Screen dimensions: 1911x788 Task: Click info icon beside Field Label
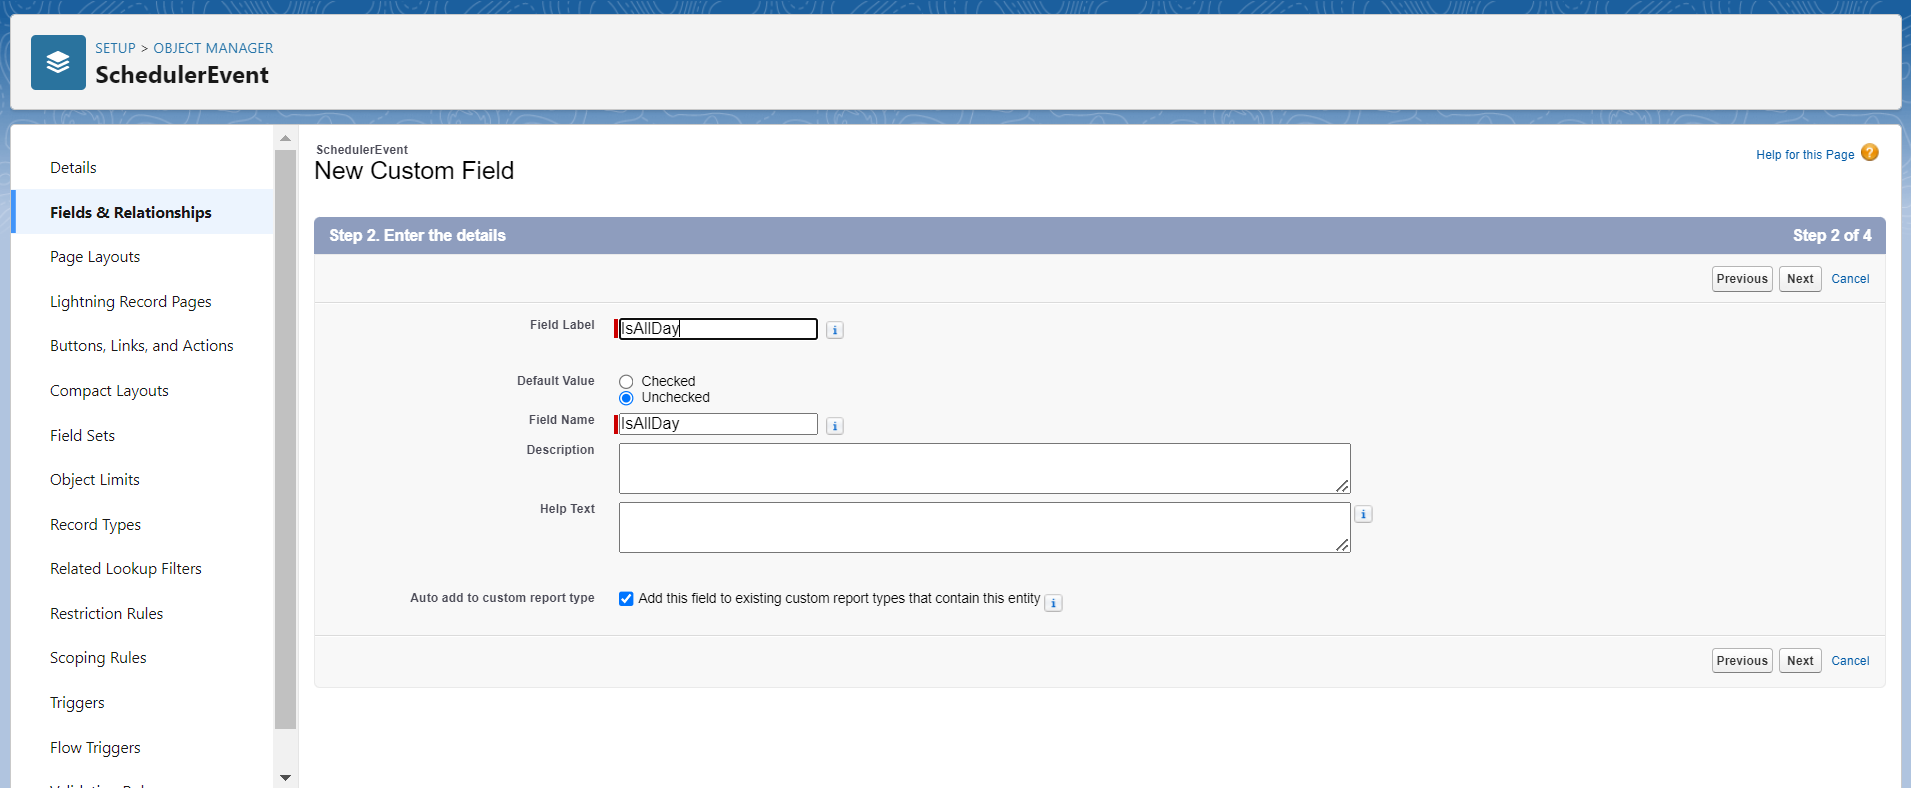[x=835, y=330]
